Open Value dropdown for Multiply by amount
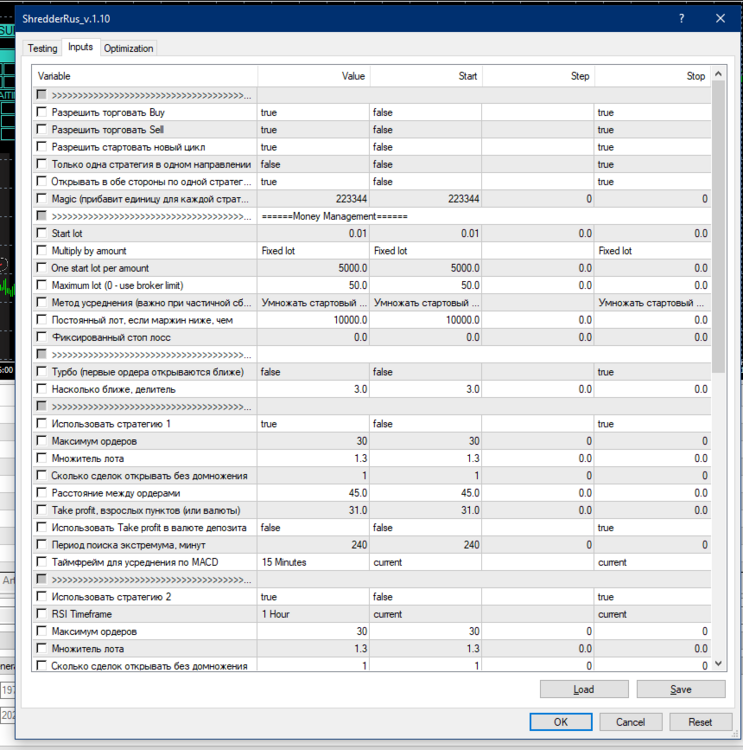The height and width of the screenshot is (750, 743). (313, 251)
